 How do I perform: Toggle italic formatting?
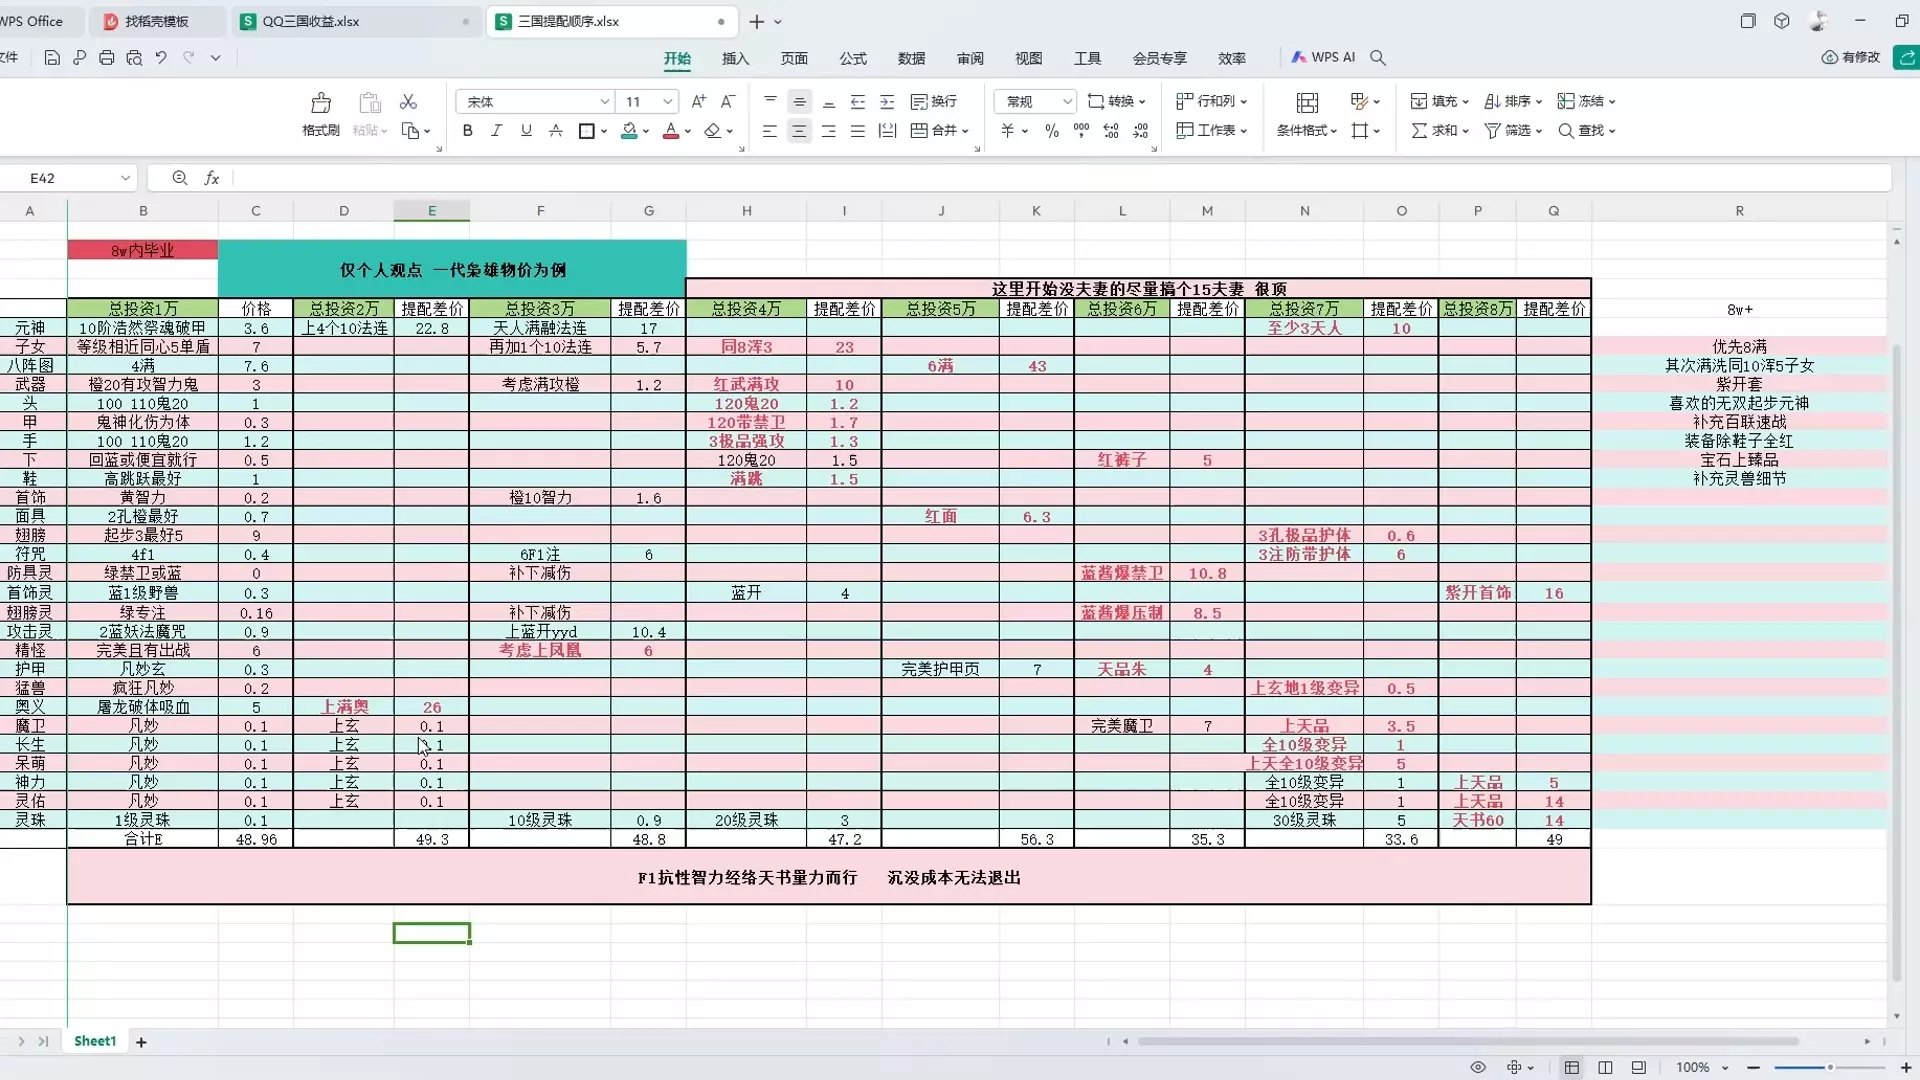(x=496, y=131)
